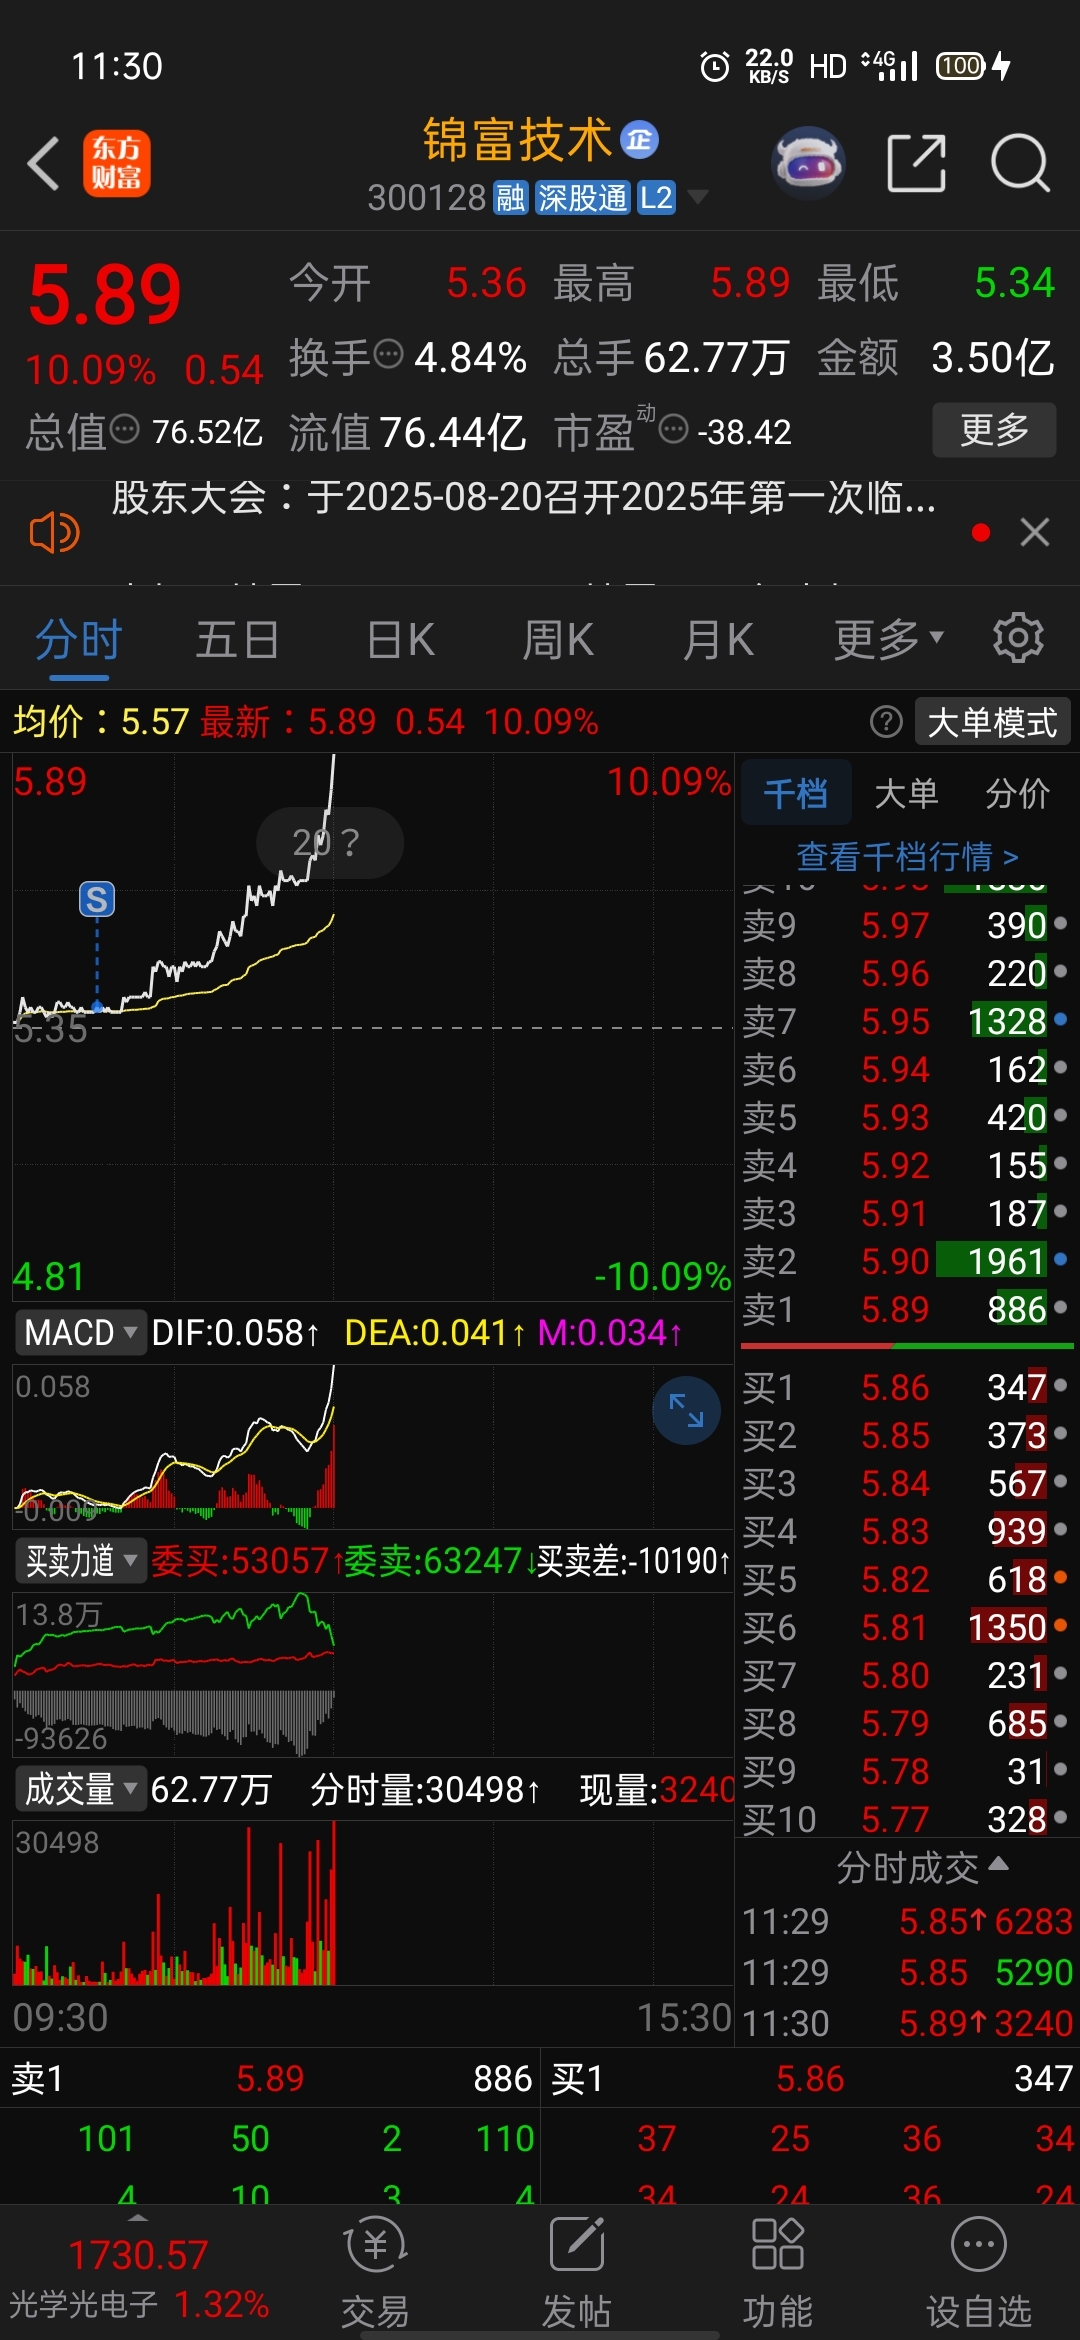The image size is (1080, 2340).
Task: Tap the 光学光电子 sector index
Action: tap(138, 2278)
